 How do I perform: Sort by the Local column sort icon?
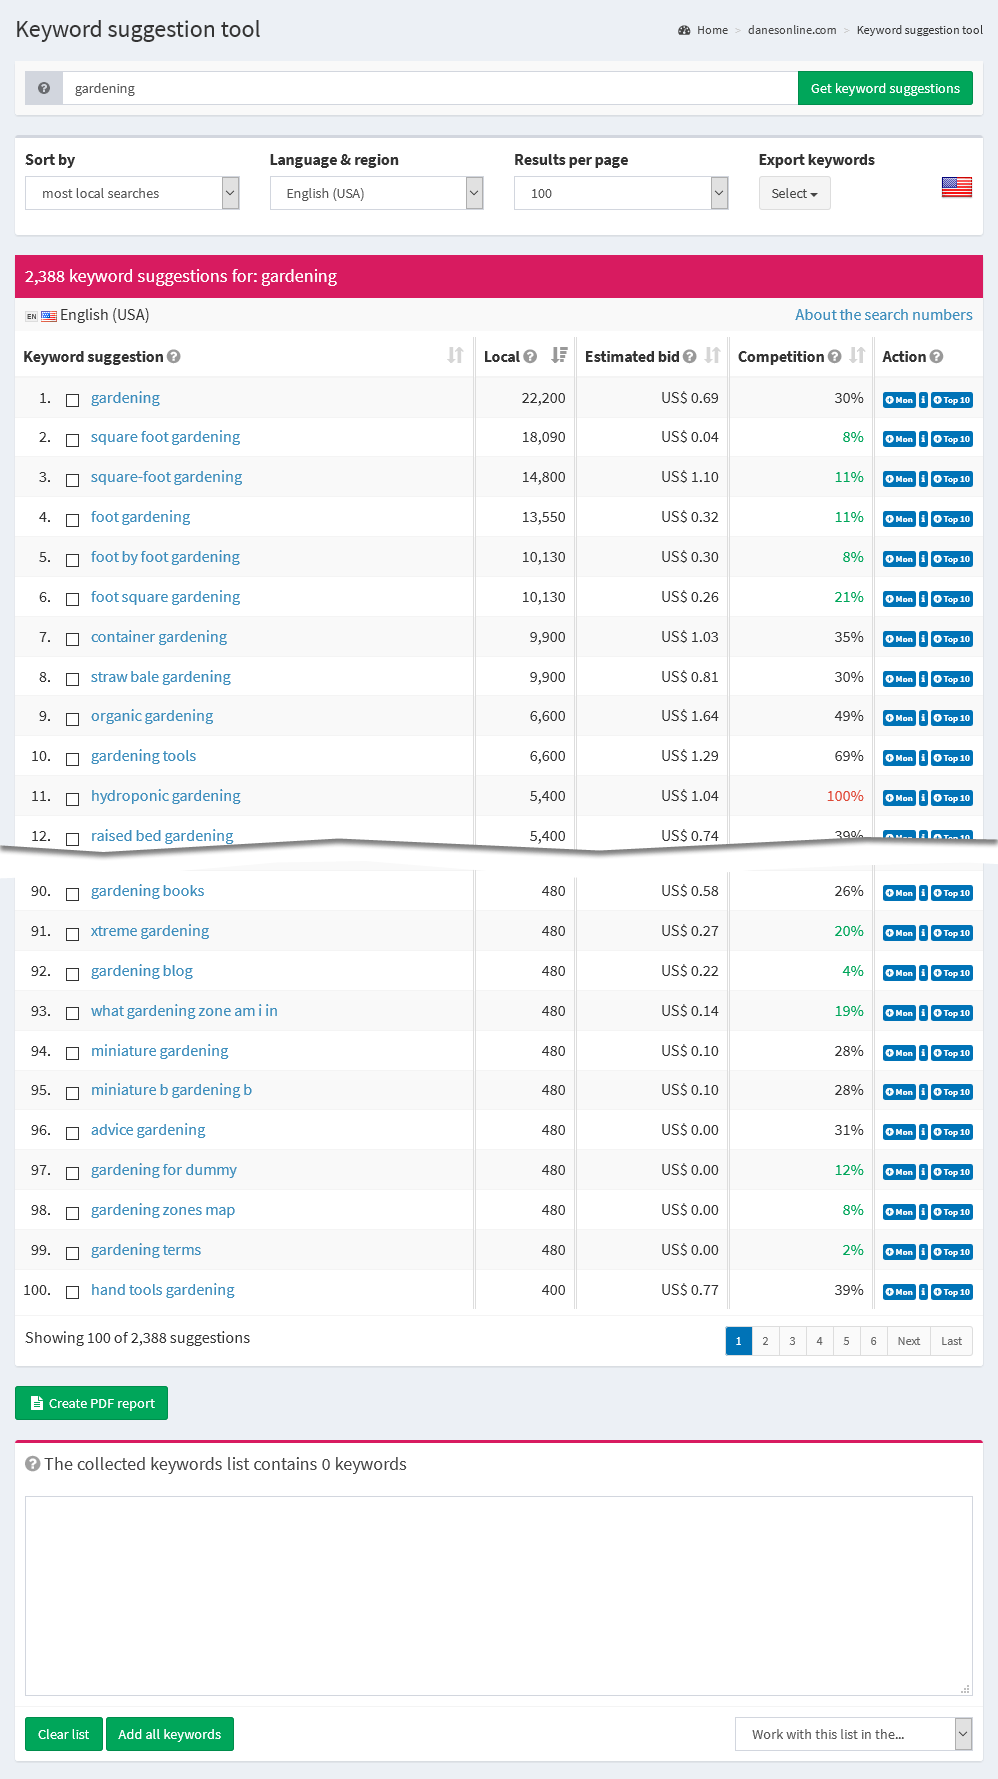coord(559,355)
